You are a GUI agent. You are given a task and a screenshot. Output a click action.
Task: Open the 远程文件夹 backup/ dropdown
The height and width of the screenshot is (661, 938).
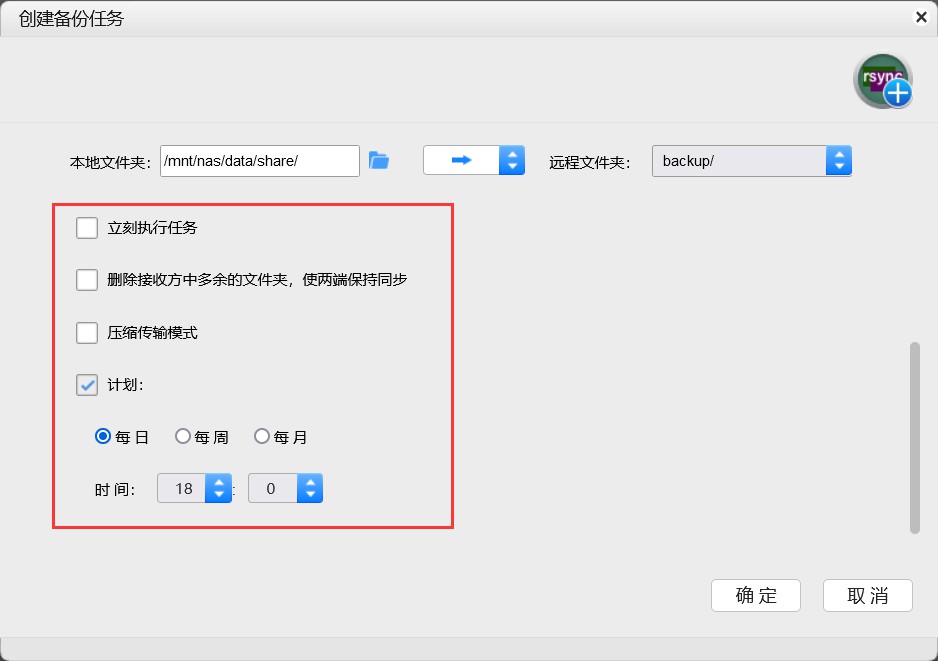838,159
